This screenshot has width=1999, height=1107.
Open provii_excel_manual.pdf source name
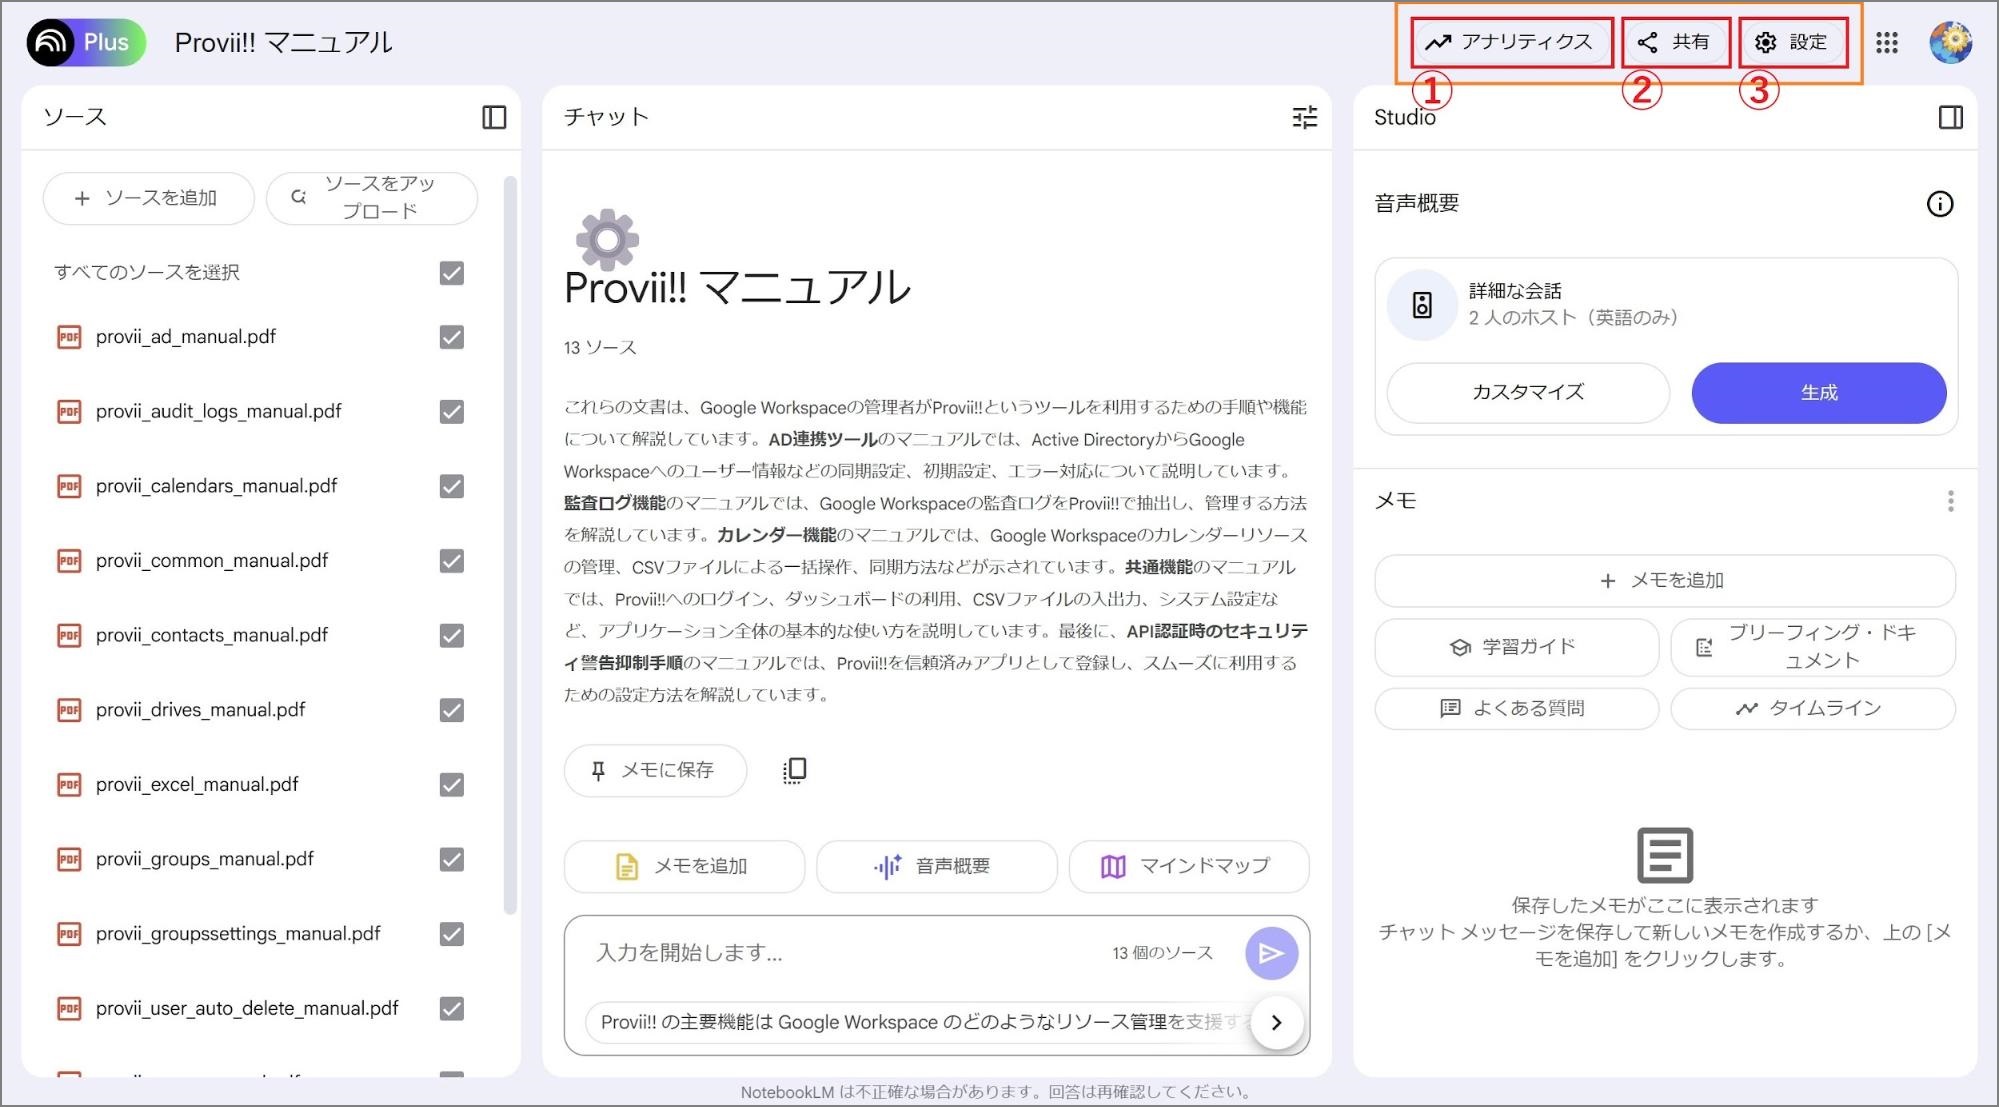(x=197, y=785)
